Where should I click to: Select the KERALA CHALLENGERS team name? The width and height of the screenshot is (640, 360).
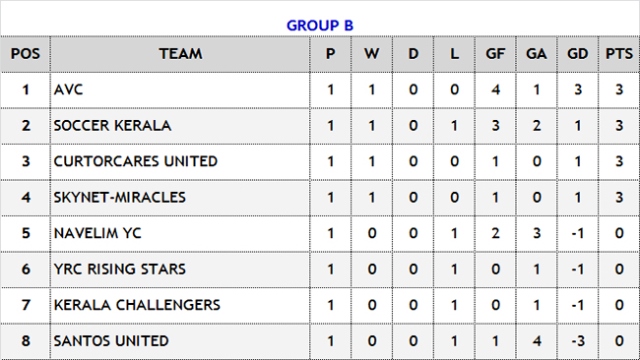[137, 305]
